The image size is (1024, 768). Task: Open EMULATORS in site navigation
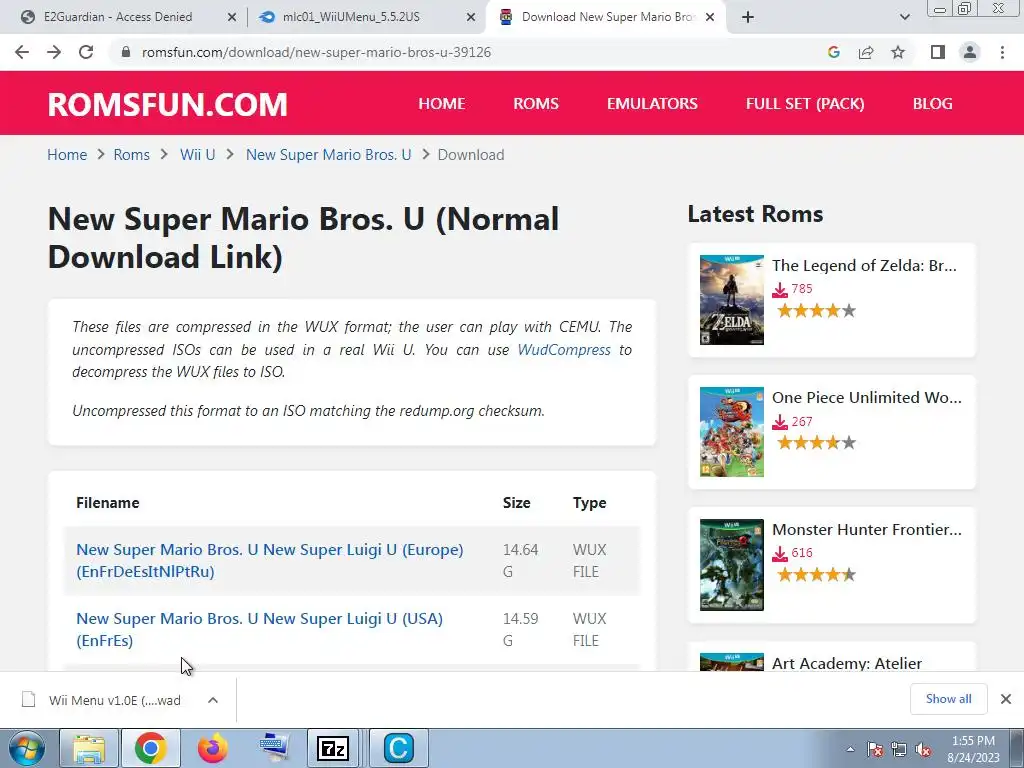click(652, 104)
